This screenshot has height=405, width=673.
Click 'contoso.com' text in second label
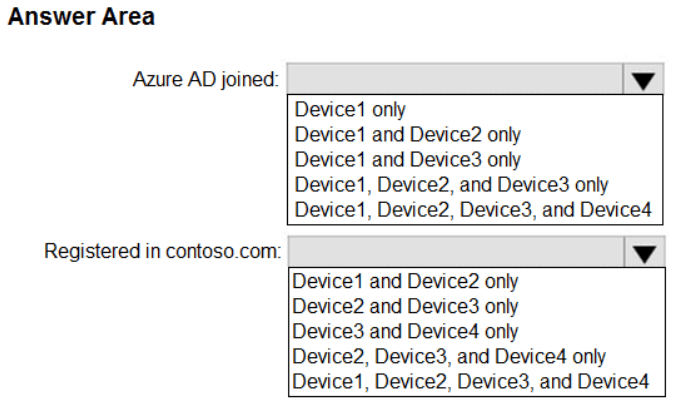click(x=232, y=251)
